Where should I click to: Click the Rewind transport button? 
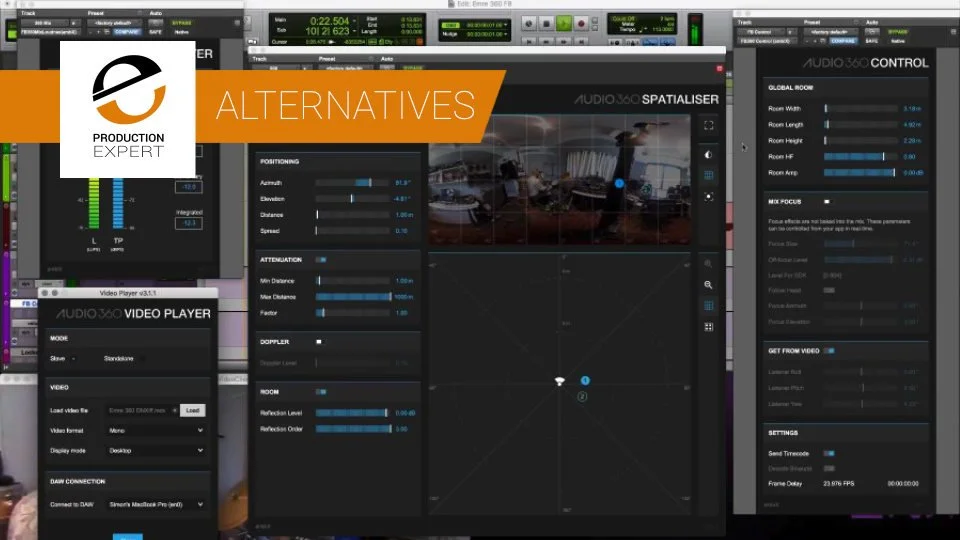tap(546, 42)
